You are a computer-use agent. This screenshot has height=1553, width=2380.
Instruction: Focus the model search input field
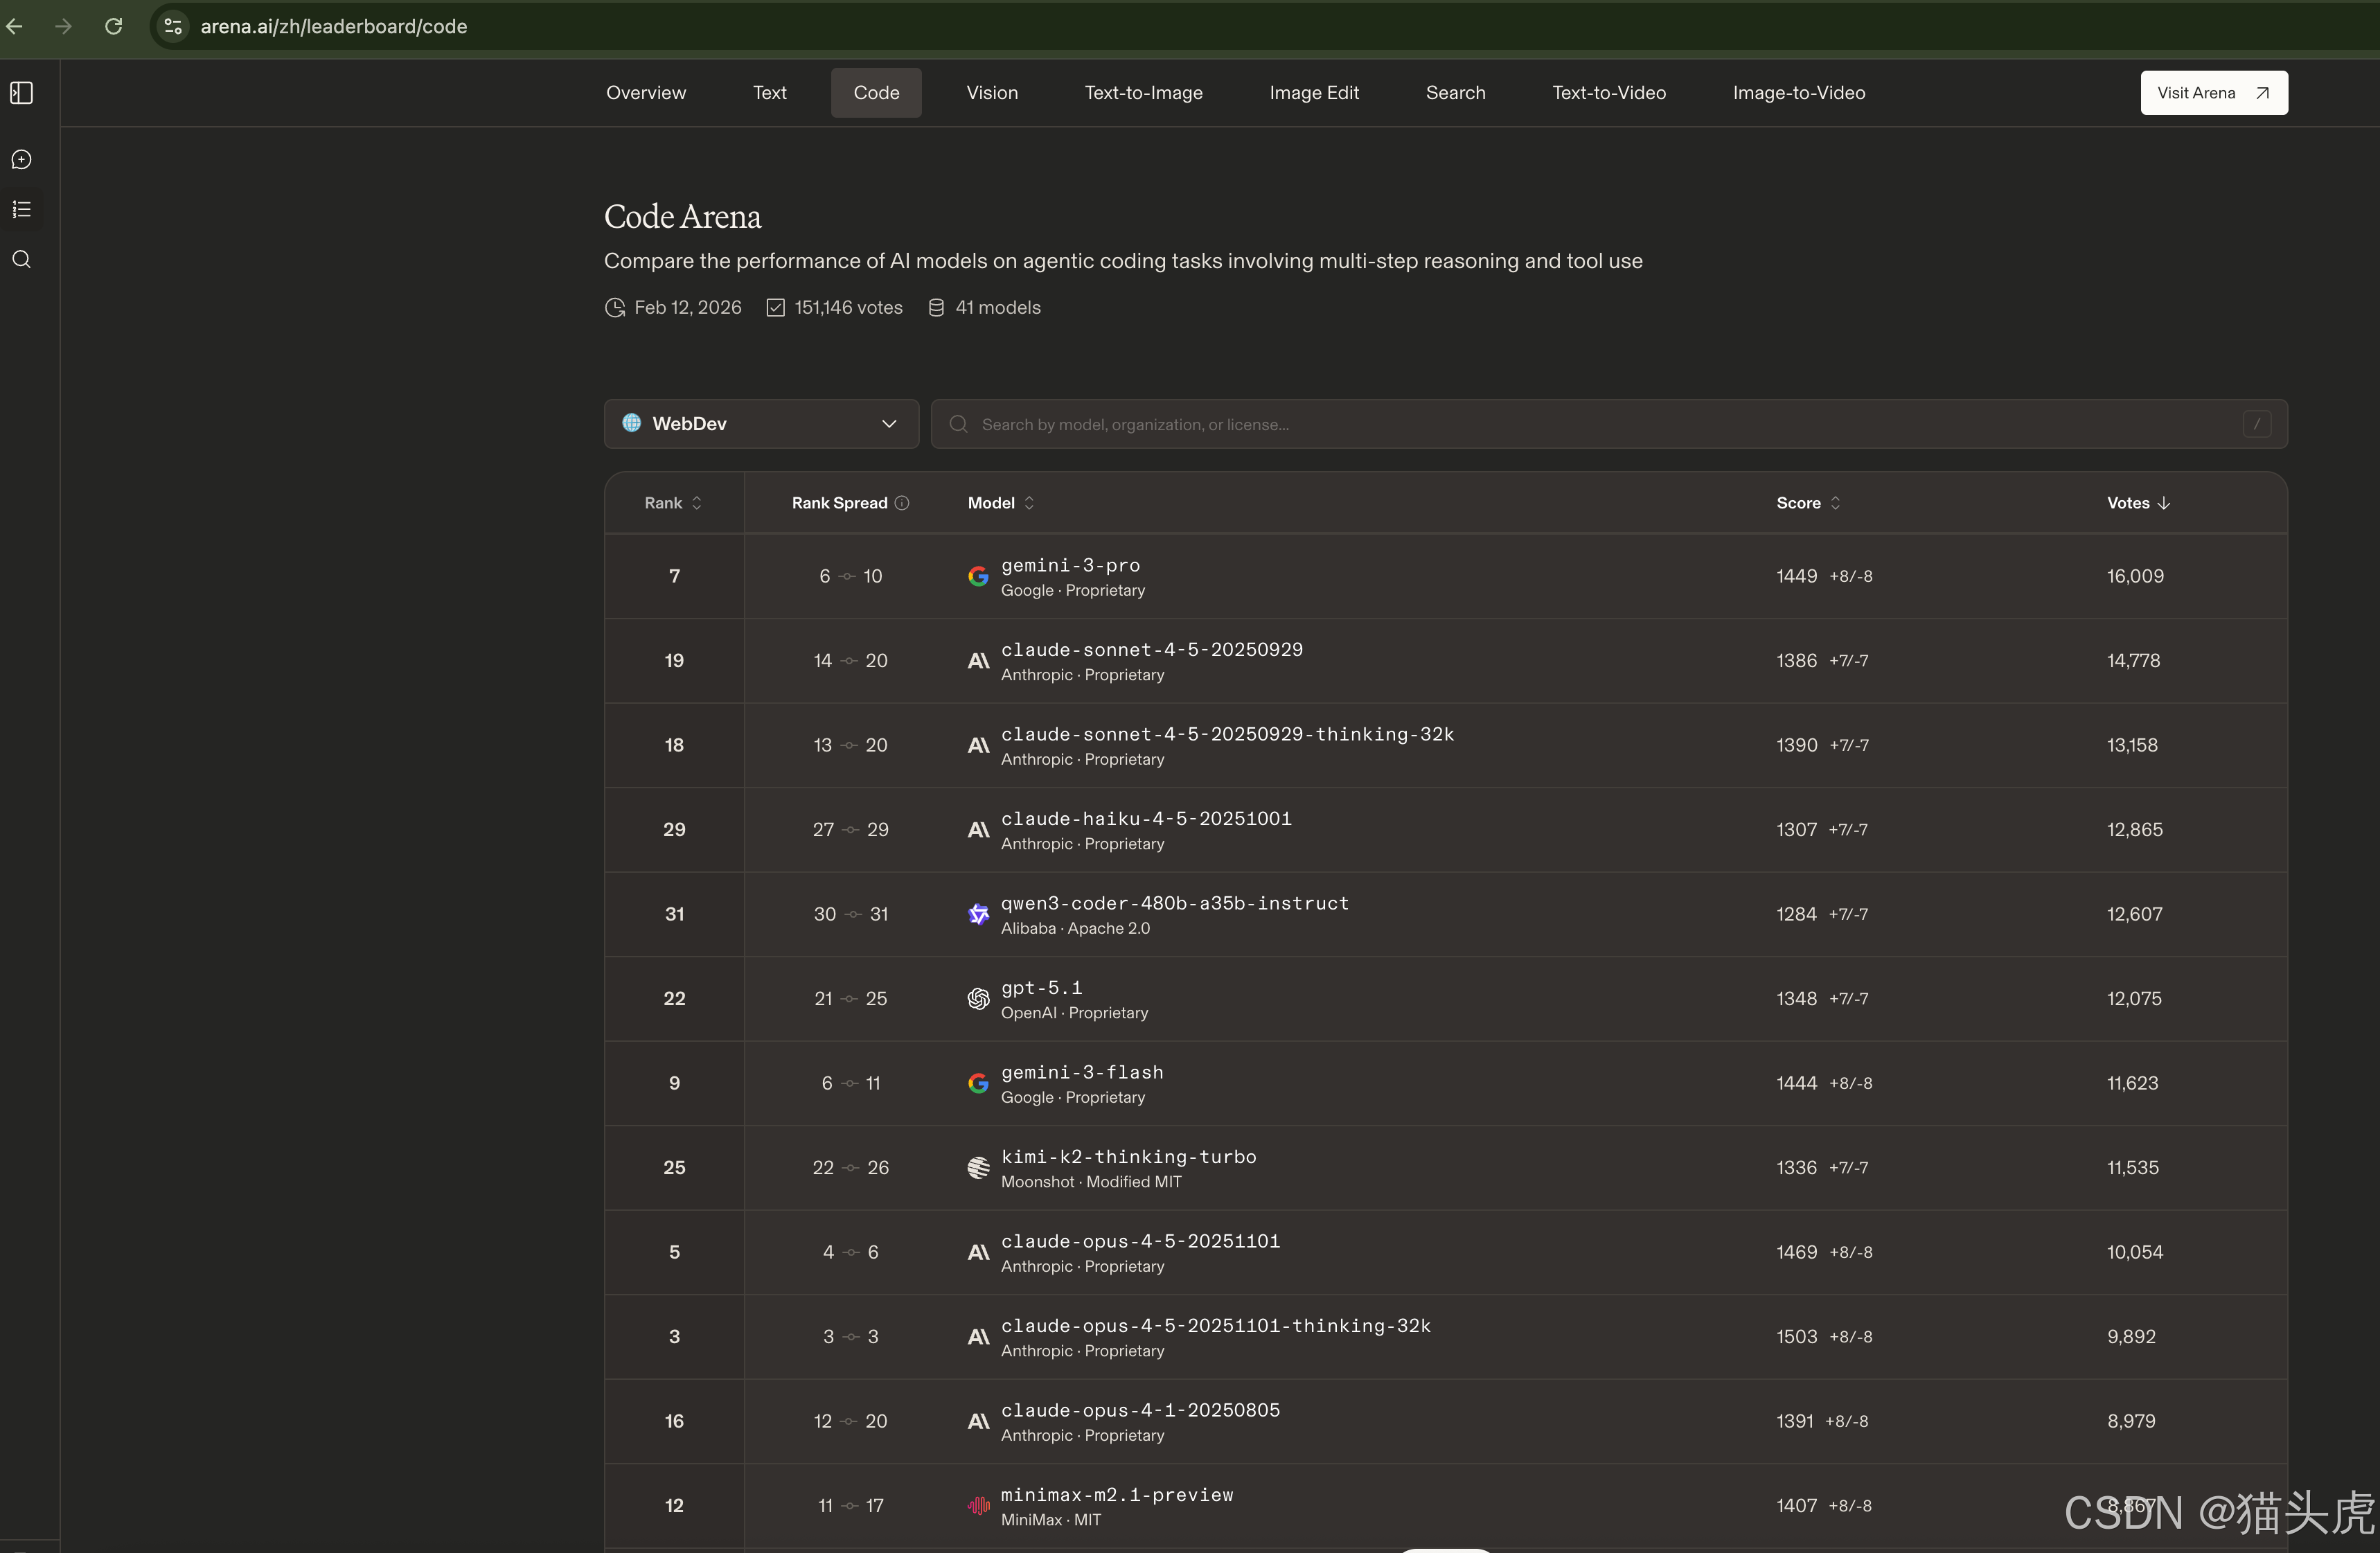click(1600, 425)
